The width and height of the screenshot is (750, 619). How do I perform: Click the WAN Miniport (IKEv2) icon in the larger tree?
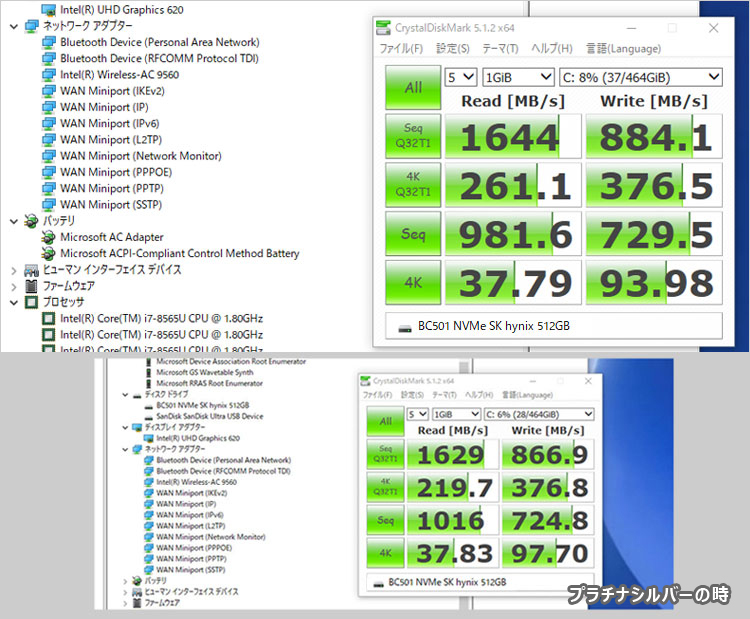(48, 91)
